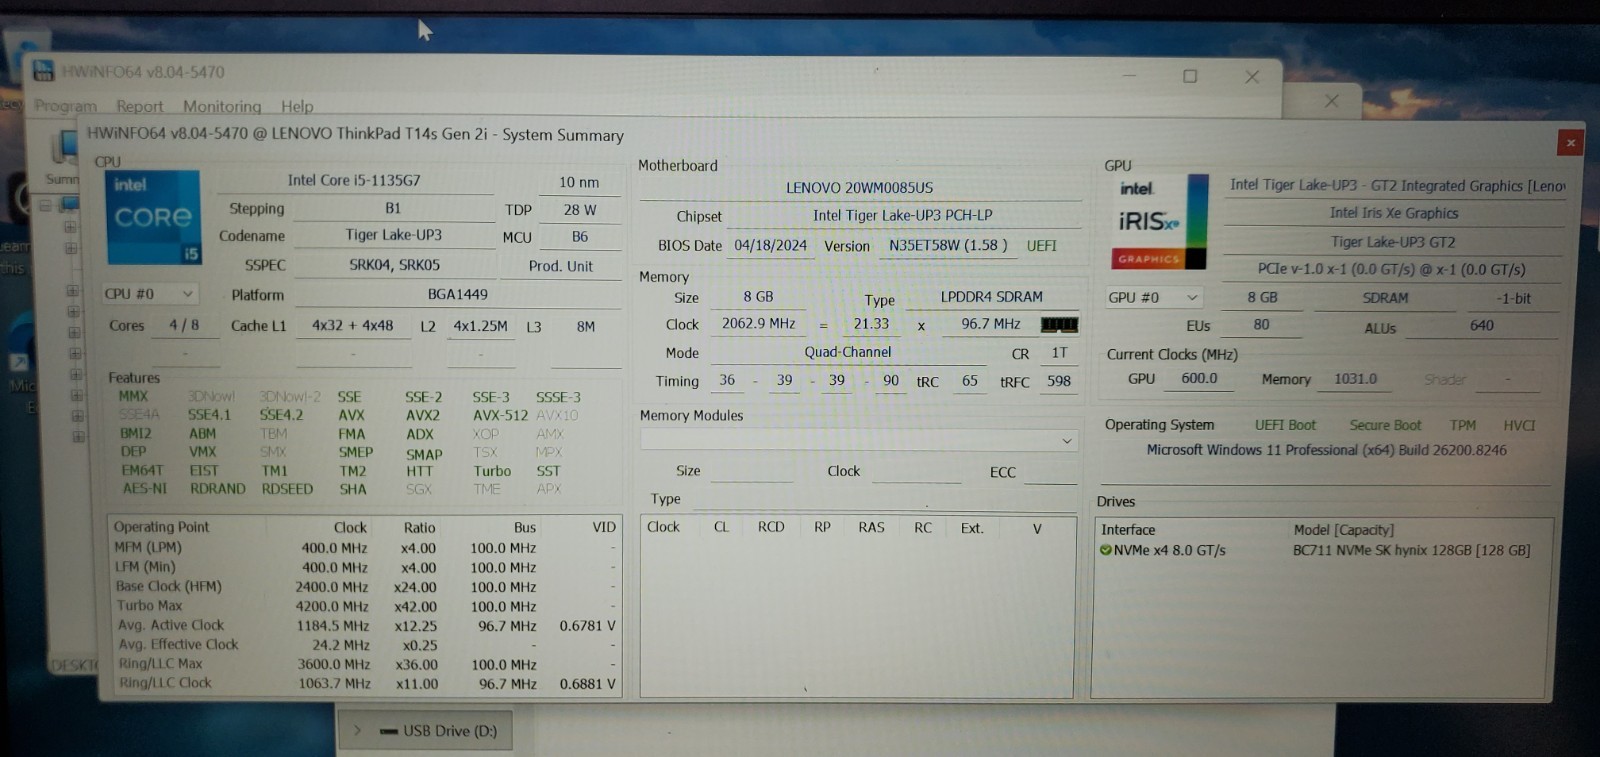1600x757 pixels.
Task: Select the Base Clock (HFM) operating point row
Action: (x=365, y=587)
